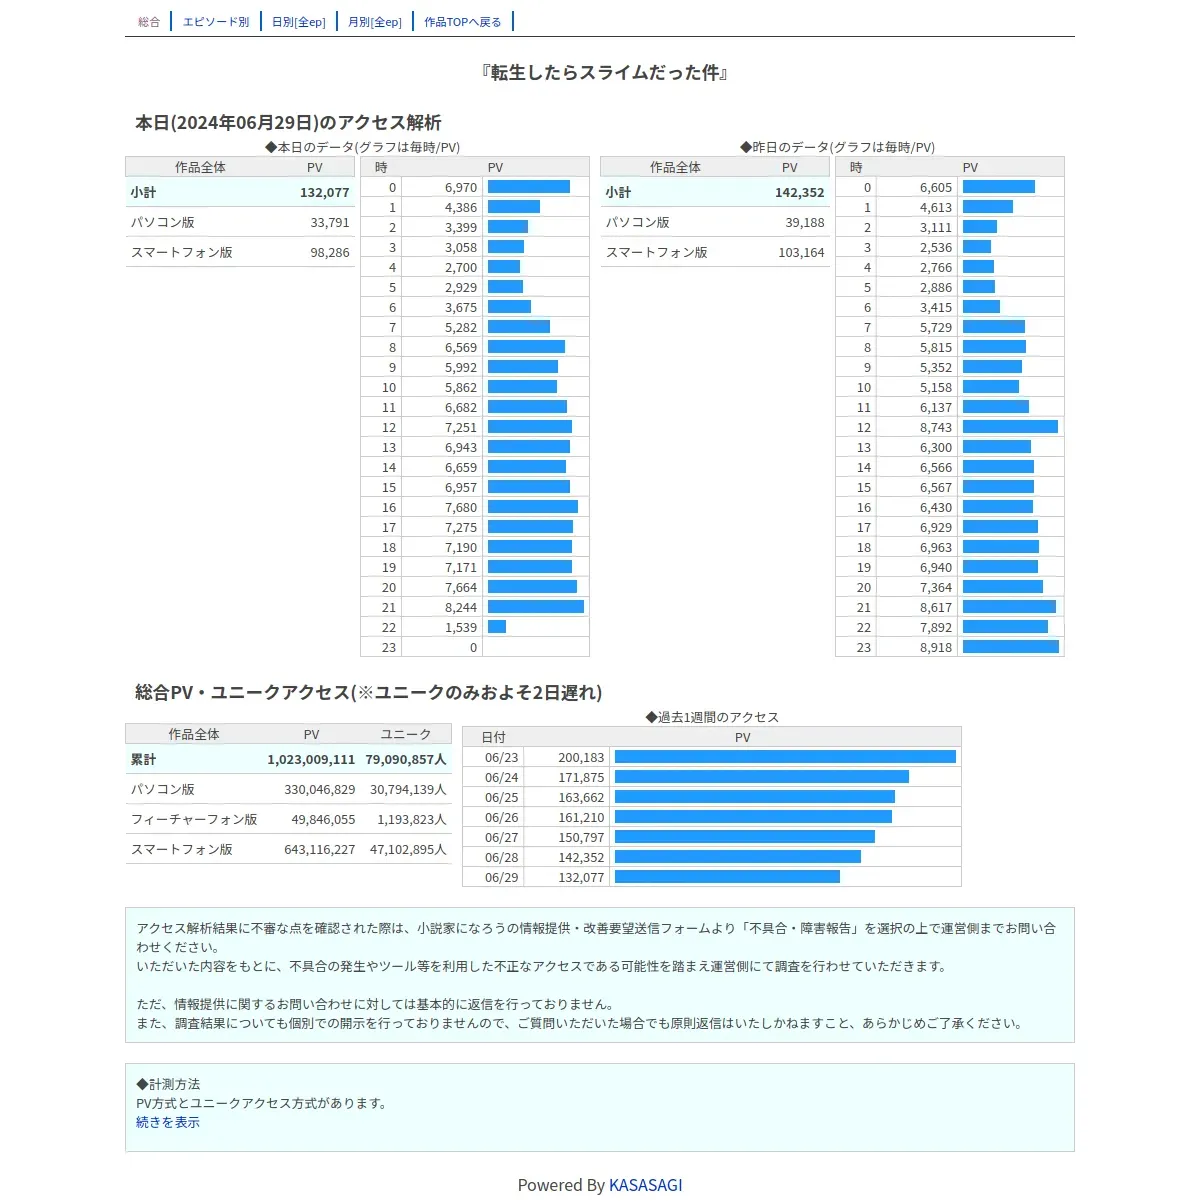
Task: Click heading 本日(2024年06月29日)のアクセス解析
Action: tap(288, 123)
